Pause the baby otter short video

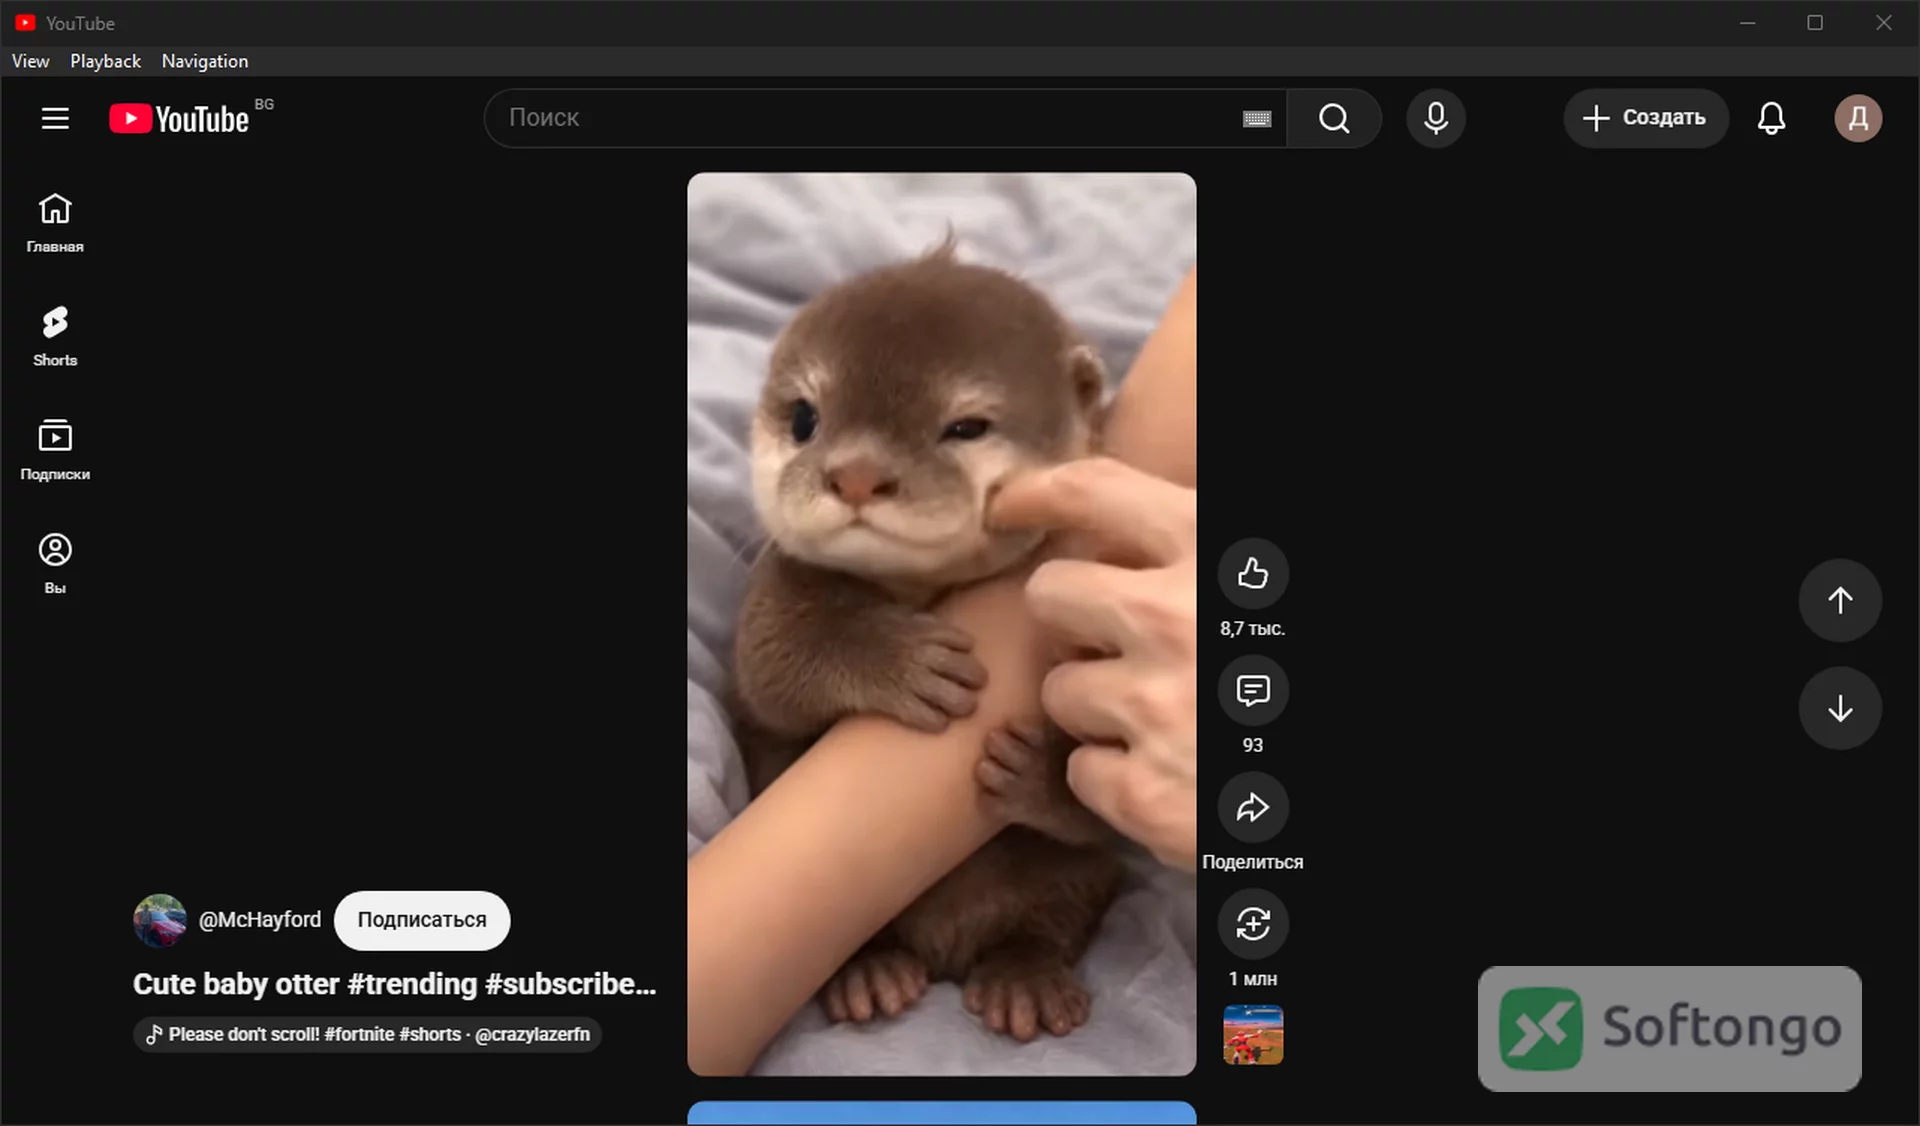point(941,624)
